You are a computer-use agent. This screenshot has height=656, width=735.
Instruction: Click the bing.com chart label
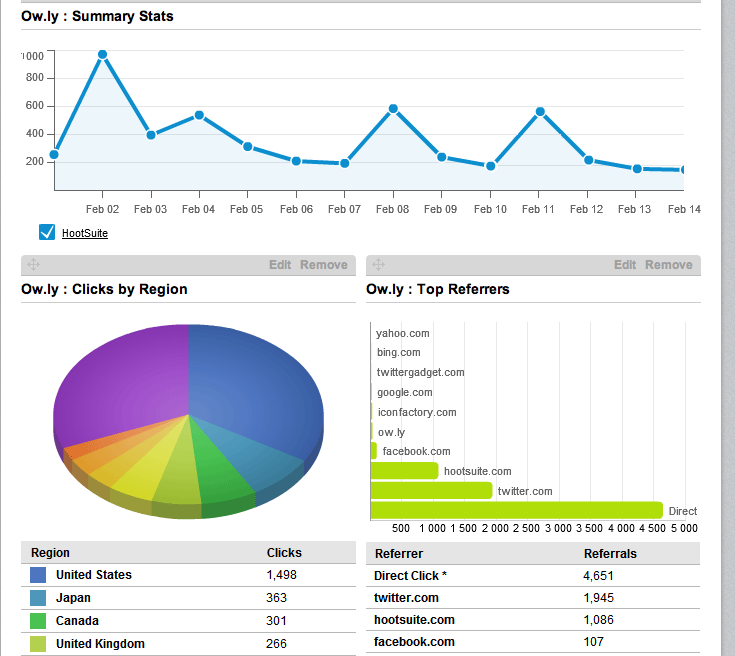pyautogui.click(x=399, y=353)
